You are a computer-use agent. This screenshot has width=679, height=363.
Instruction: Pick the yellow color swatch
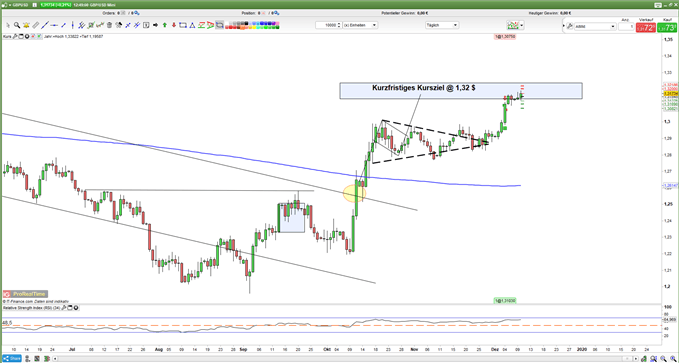coord(254,28)
